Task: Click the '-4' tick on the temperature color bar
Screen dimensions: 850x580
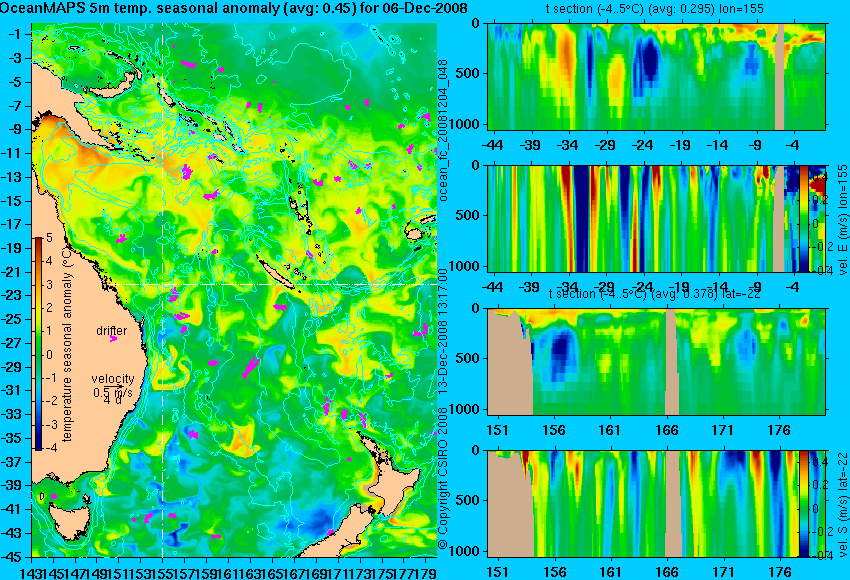Action: pyautogui.click(x=49, y=448)
